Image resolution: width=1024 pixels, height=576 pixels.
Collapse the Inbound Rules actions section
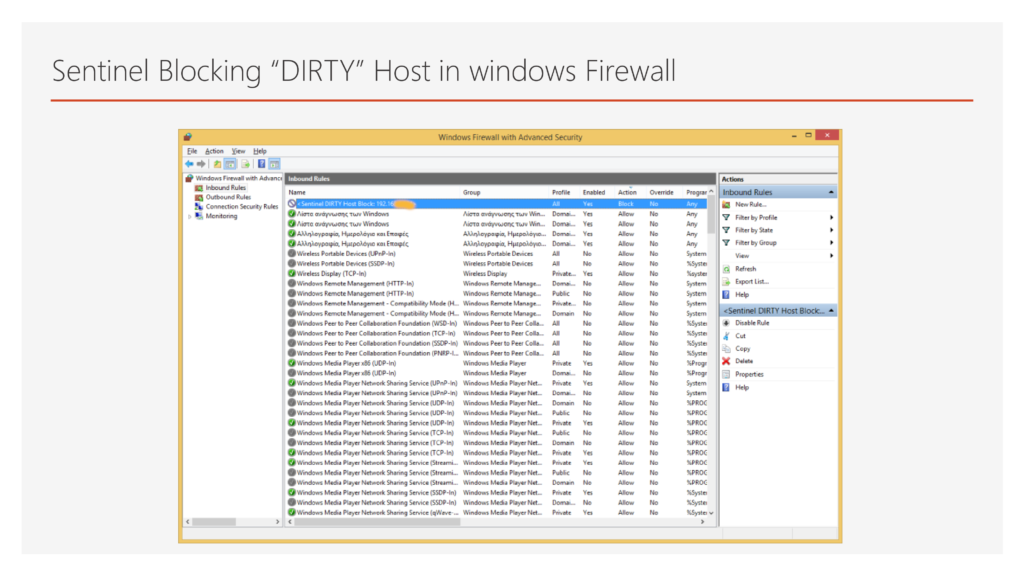coord(831,192)
